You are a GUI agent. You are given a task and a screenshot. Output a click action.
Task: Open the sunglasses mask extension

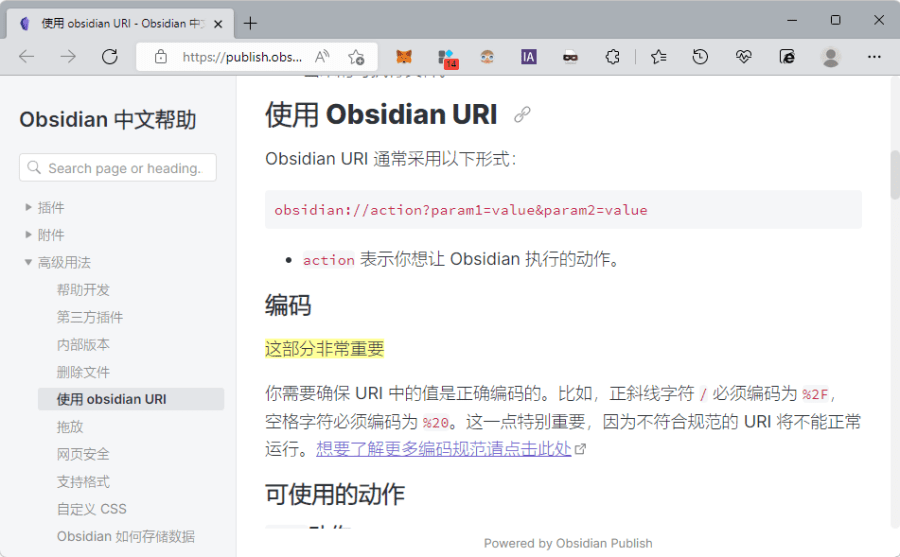pyautogui.click(x=571, y=56)
